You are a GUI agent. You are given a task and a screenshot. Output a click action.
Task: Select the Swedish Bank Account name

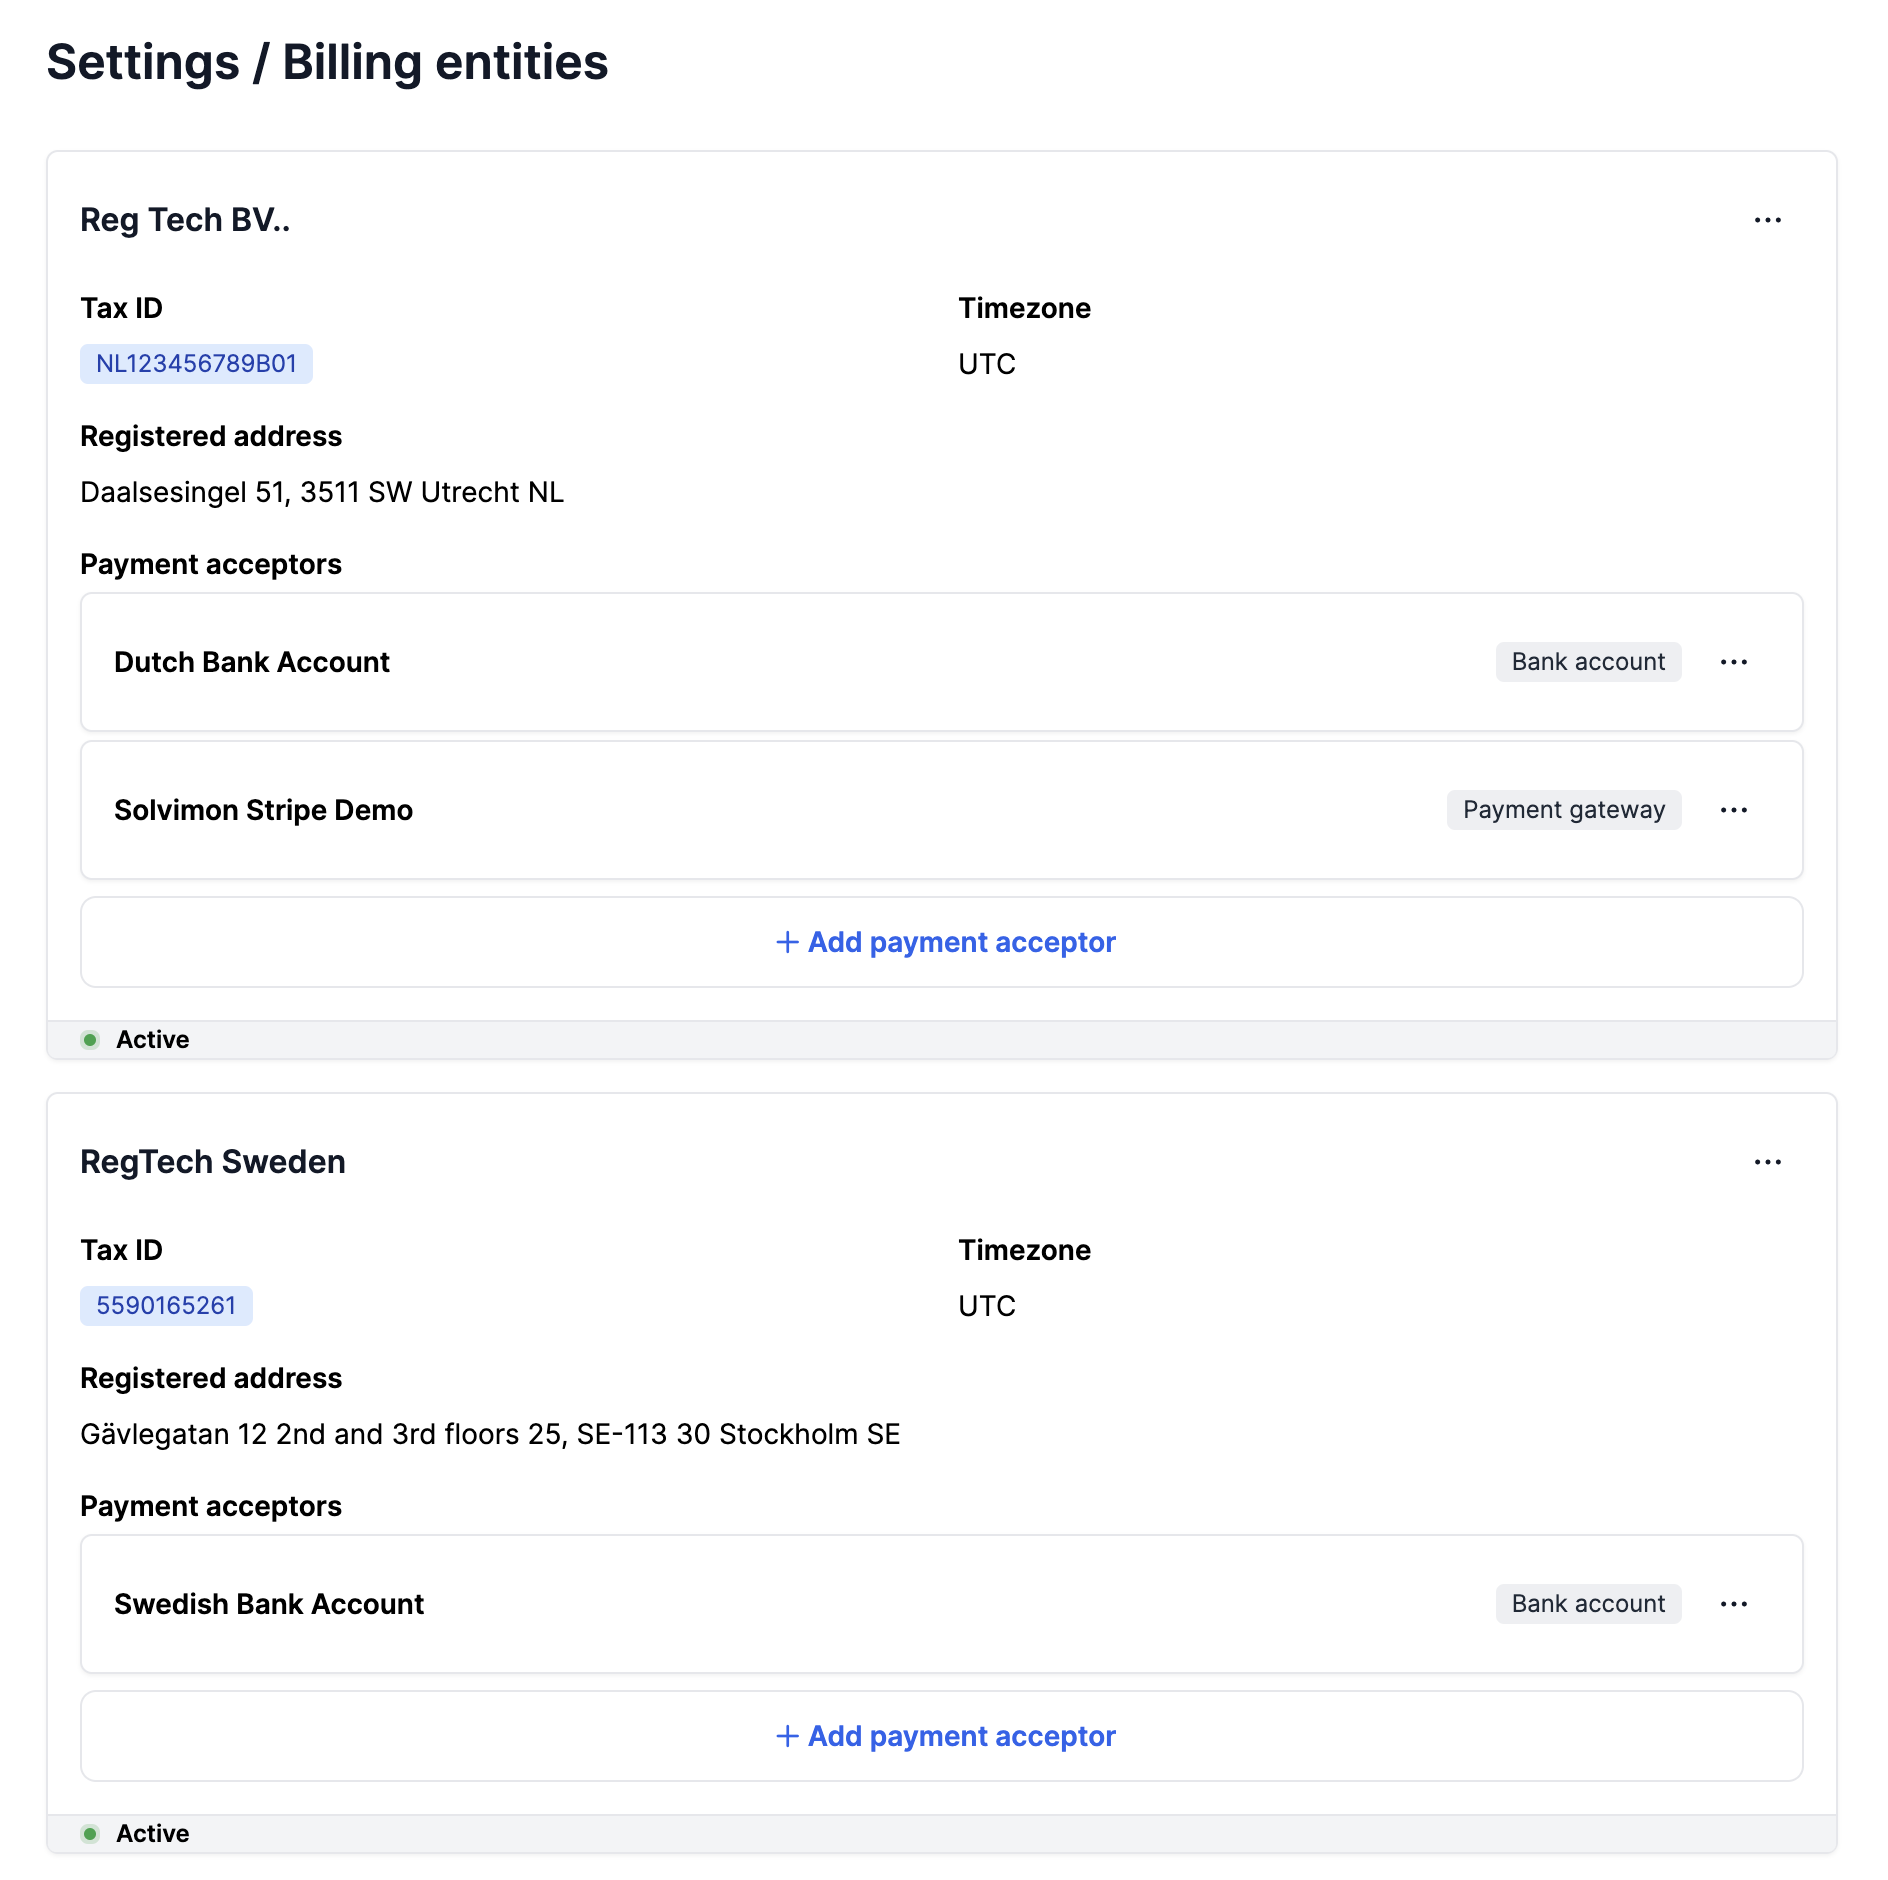point(269,1604)
